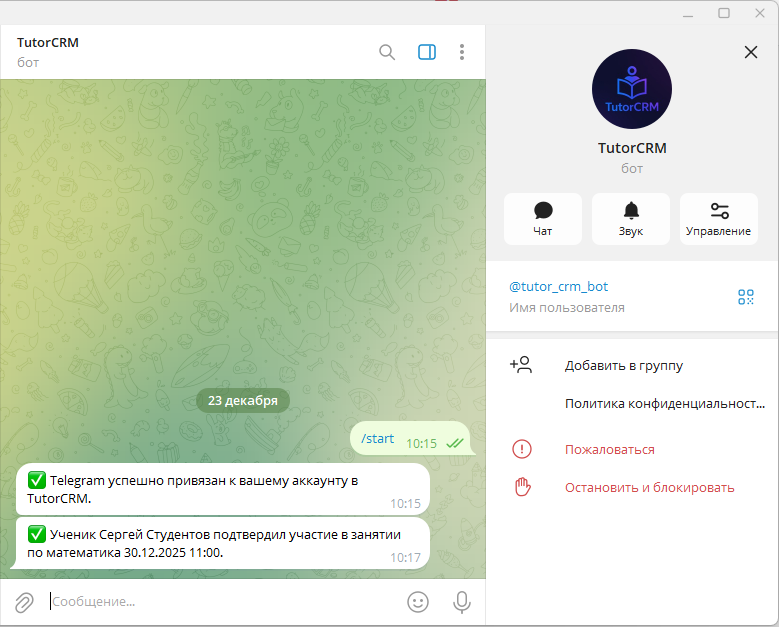Click the microphone voice message icon
This screenshot has width=779, height=627.
click(x=462, y=602)
